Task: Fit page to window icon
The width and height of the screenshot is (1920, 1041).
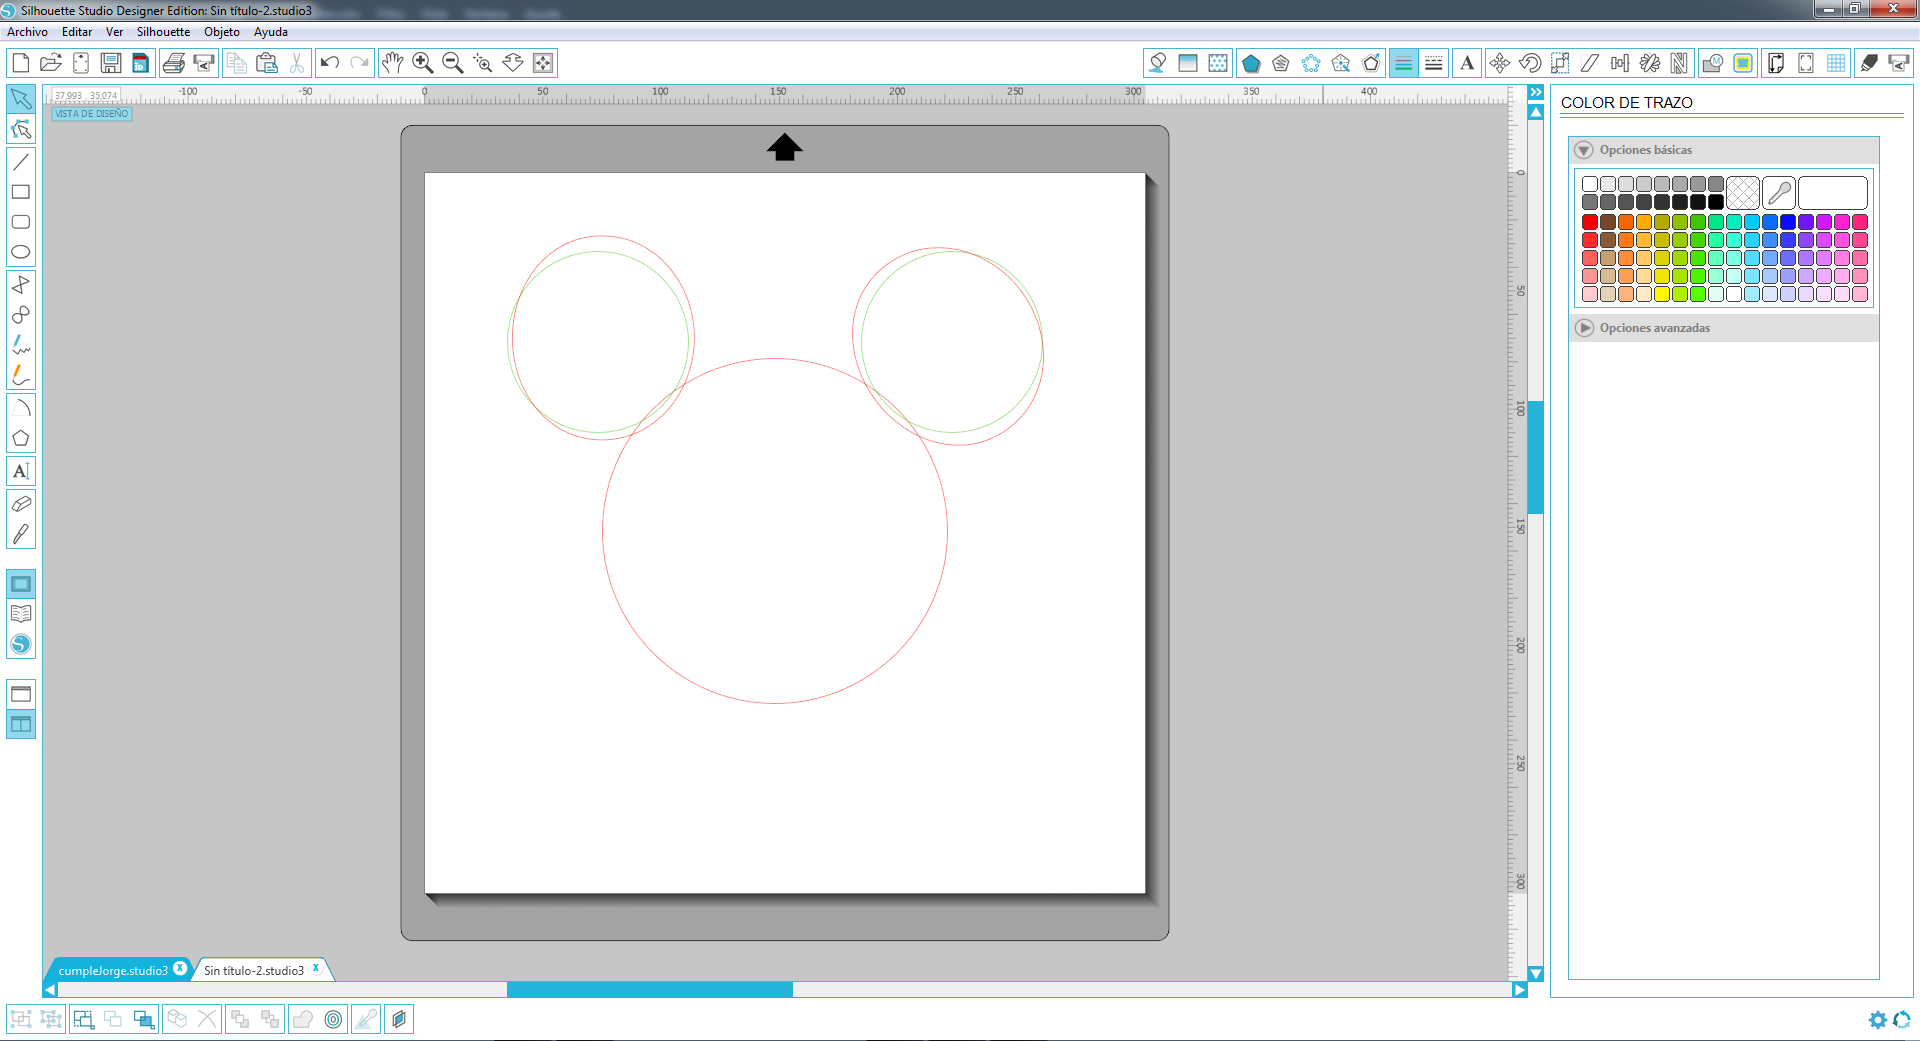Action: 543,63
